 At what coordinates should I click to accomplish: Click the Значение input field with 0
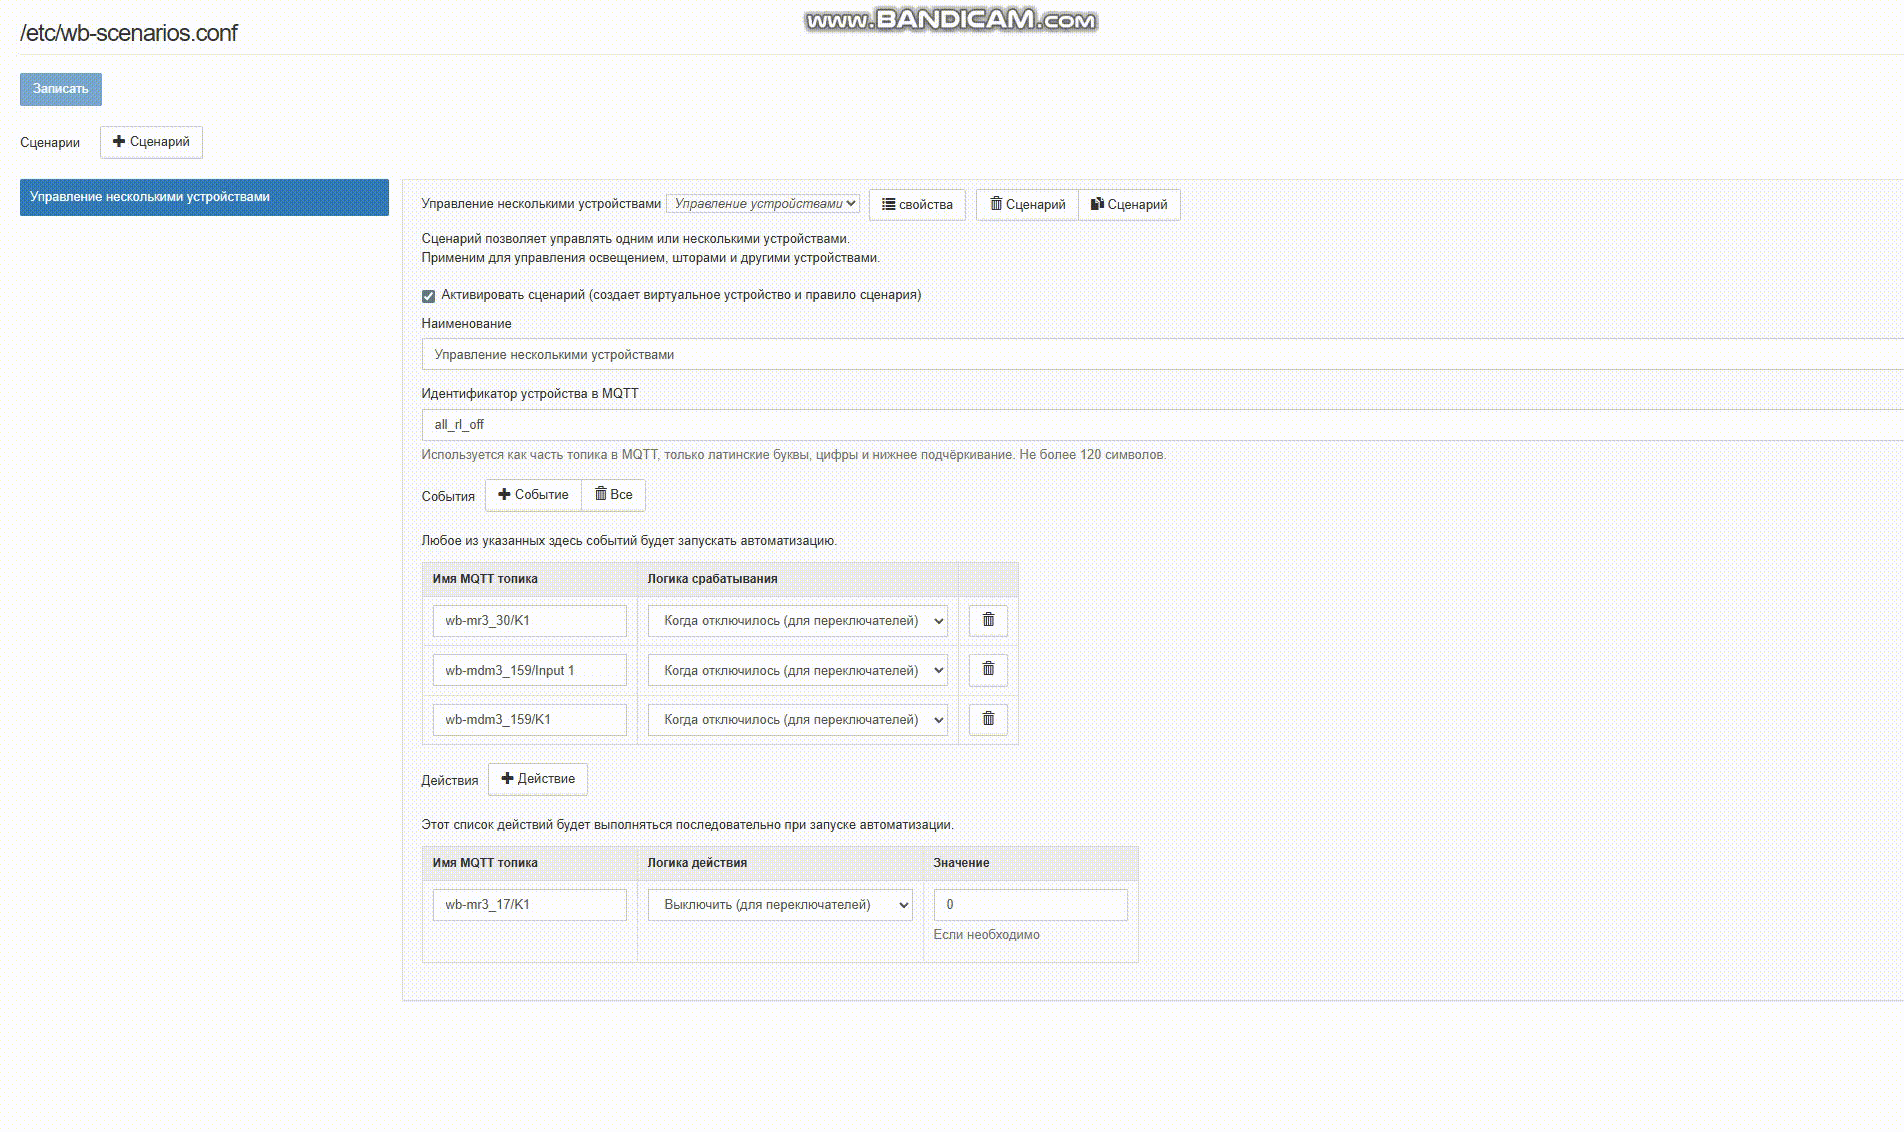pos(1031,905)
